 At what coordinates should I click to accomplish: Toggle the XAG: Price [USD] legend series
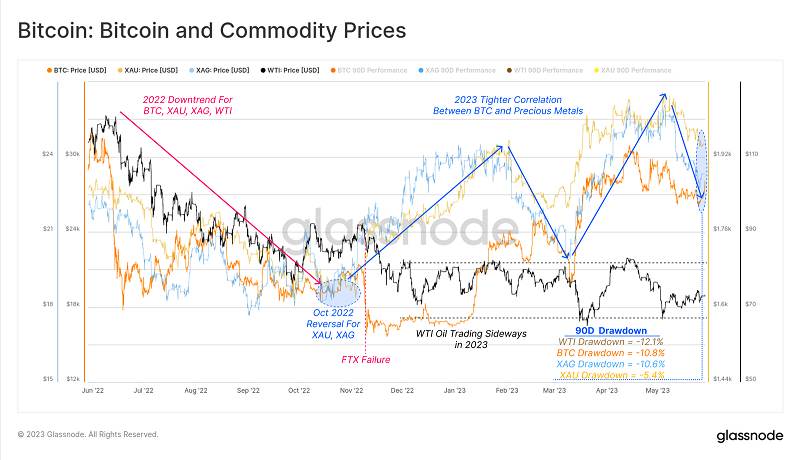click(219, 70)
